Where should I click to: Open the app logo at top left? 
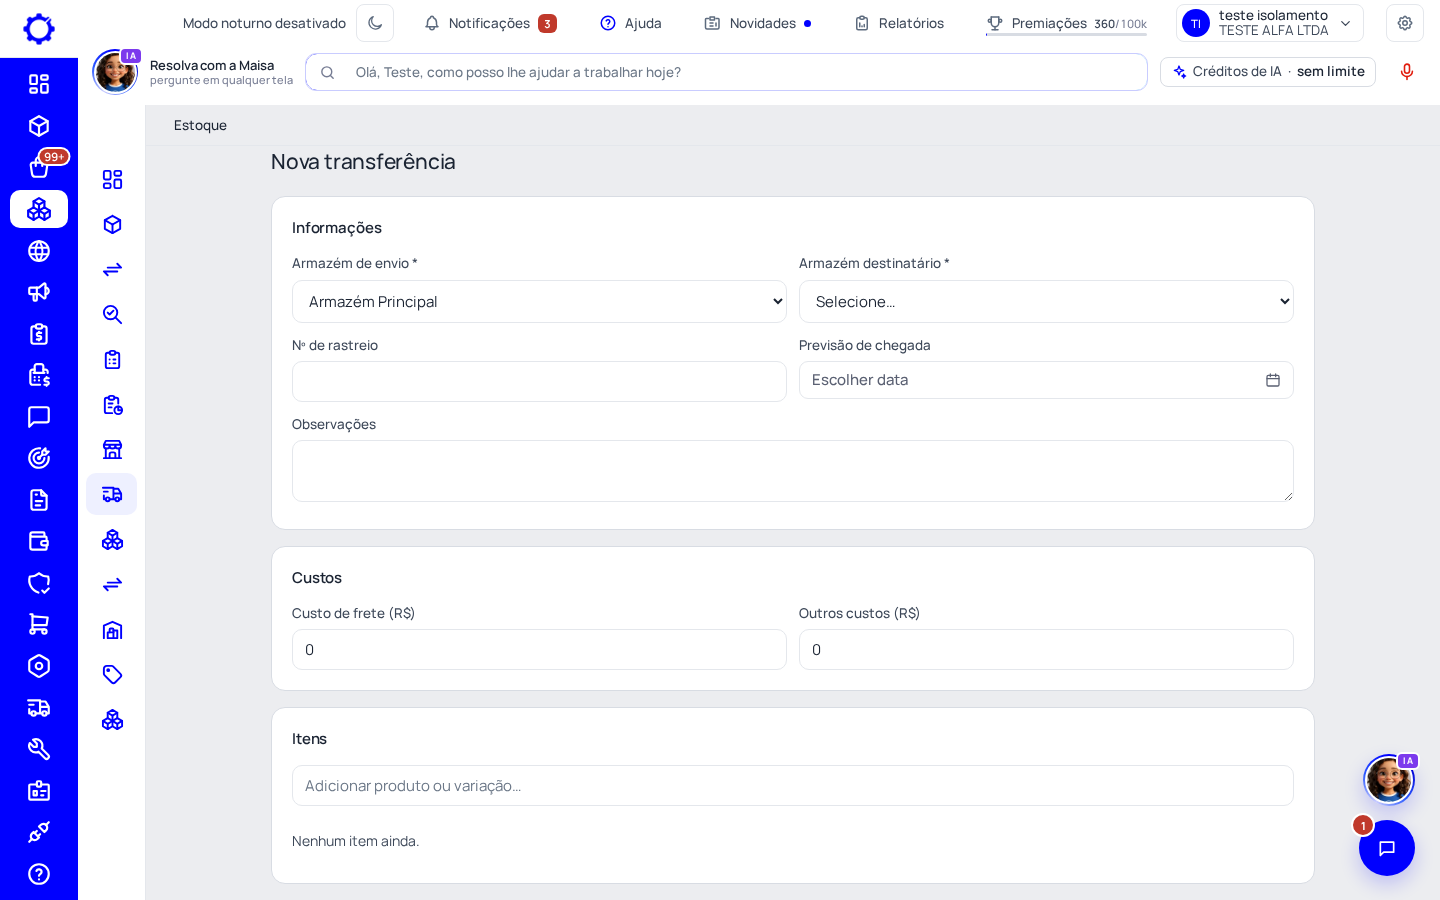[x=39, y=29]
